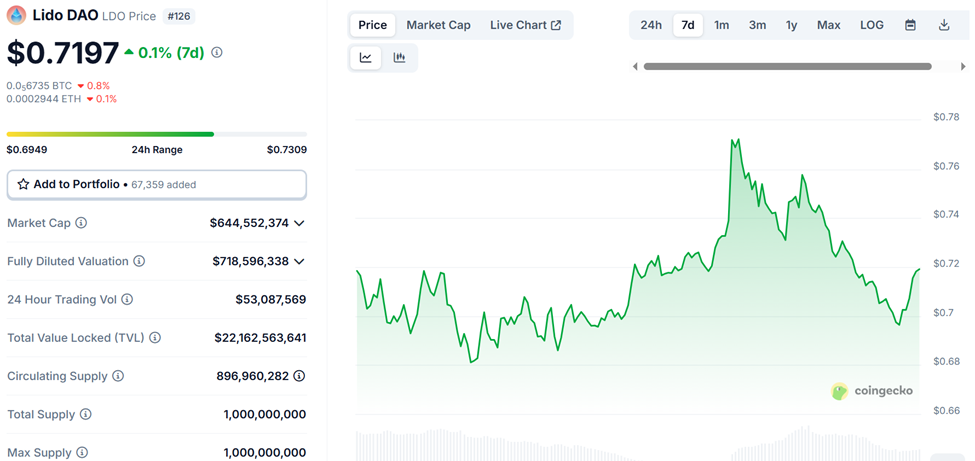Click the 0.0002944 ETH price text
Screen dimensions: 975x461
[x=44, y=98]
